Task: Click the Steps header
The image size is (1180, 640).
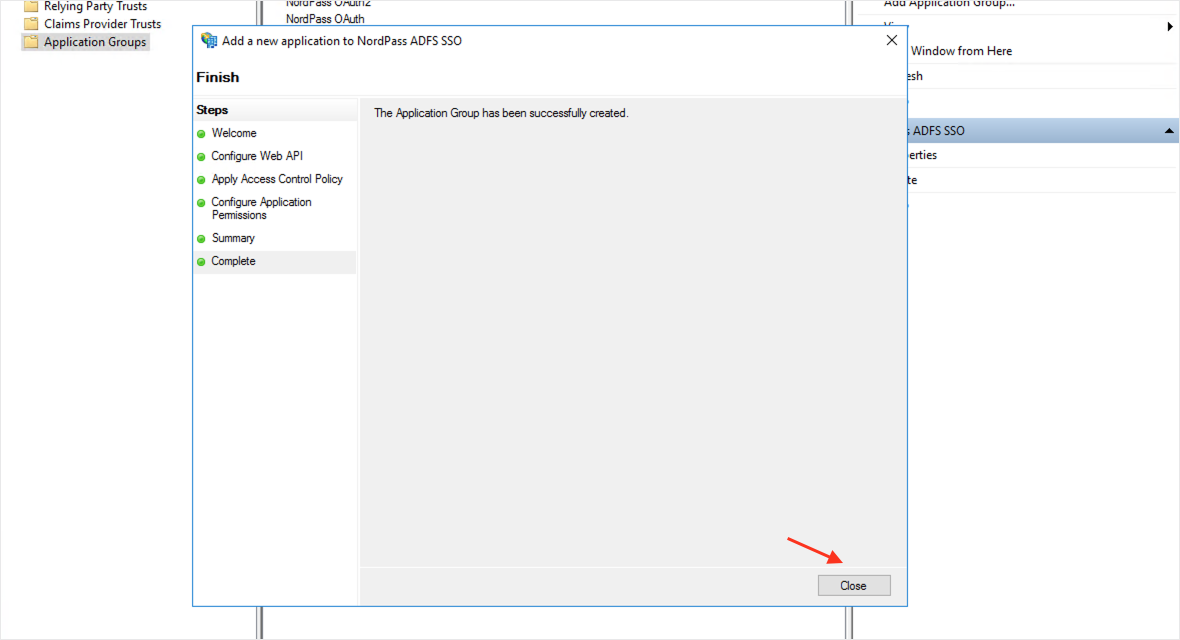Action: point(212,110)
